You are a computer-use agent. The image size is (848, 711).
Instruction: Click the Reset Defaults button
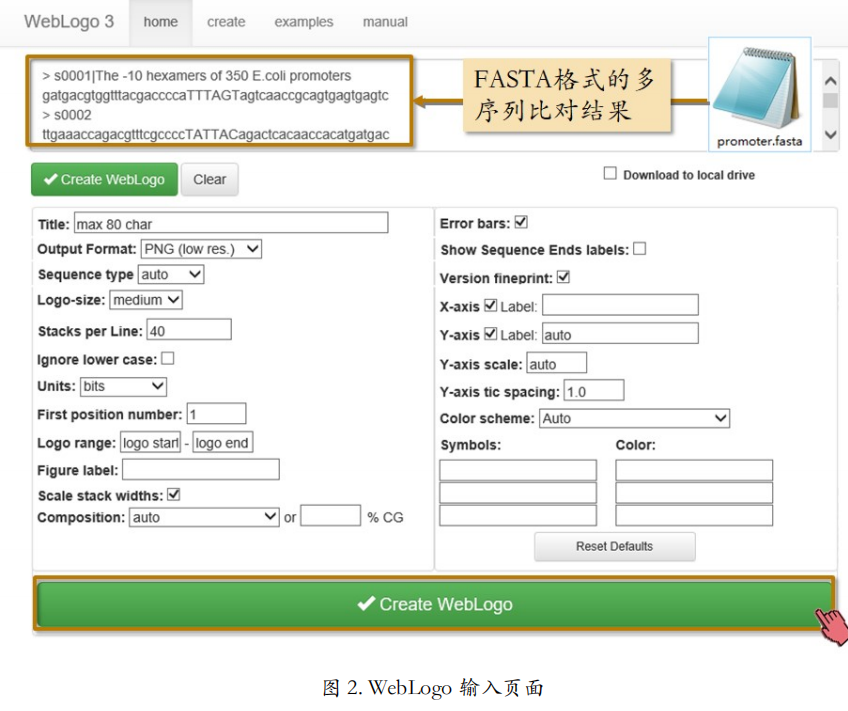(614, 547)
